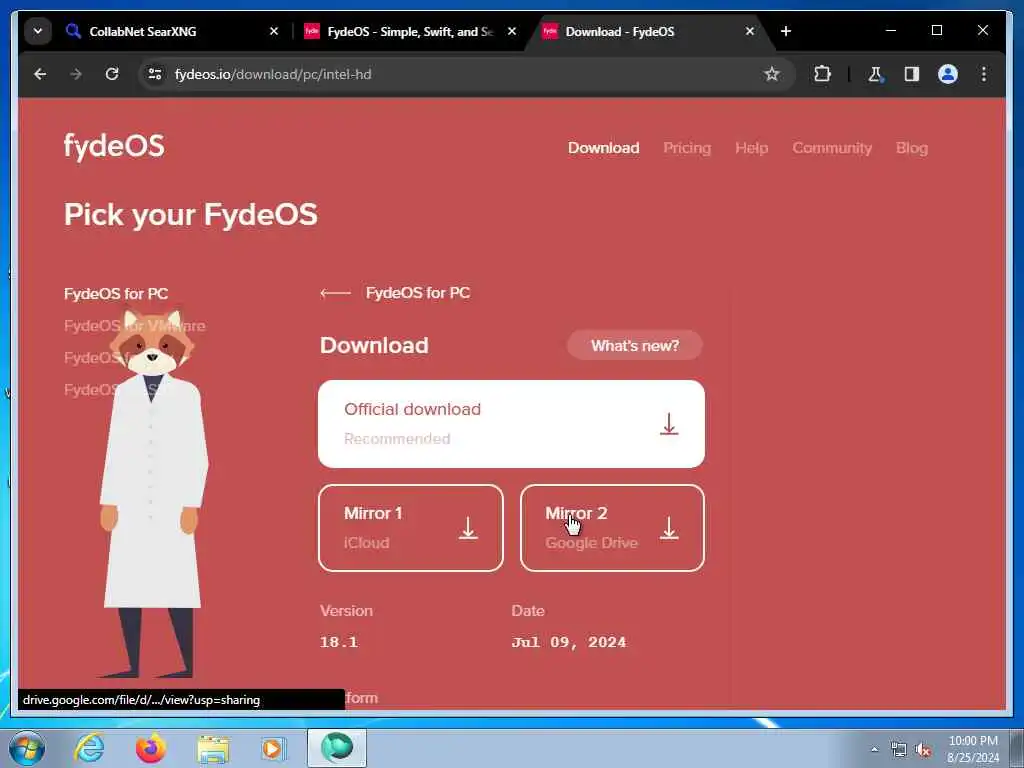
Task: Switch to FydeOS - Simple, Swift tab
Action: coord(411,31)
